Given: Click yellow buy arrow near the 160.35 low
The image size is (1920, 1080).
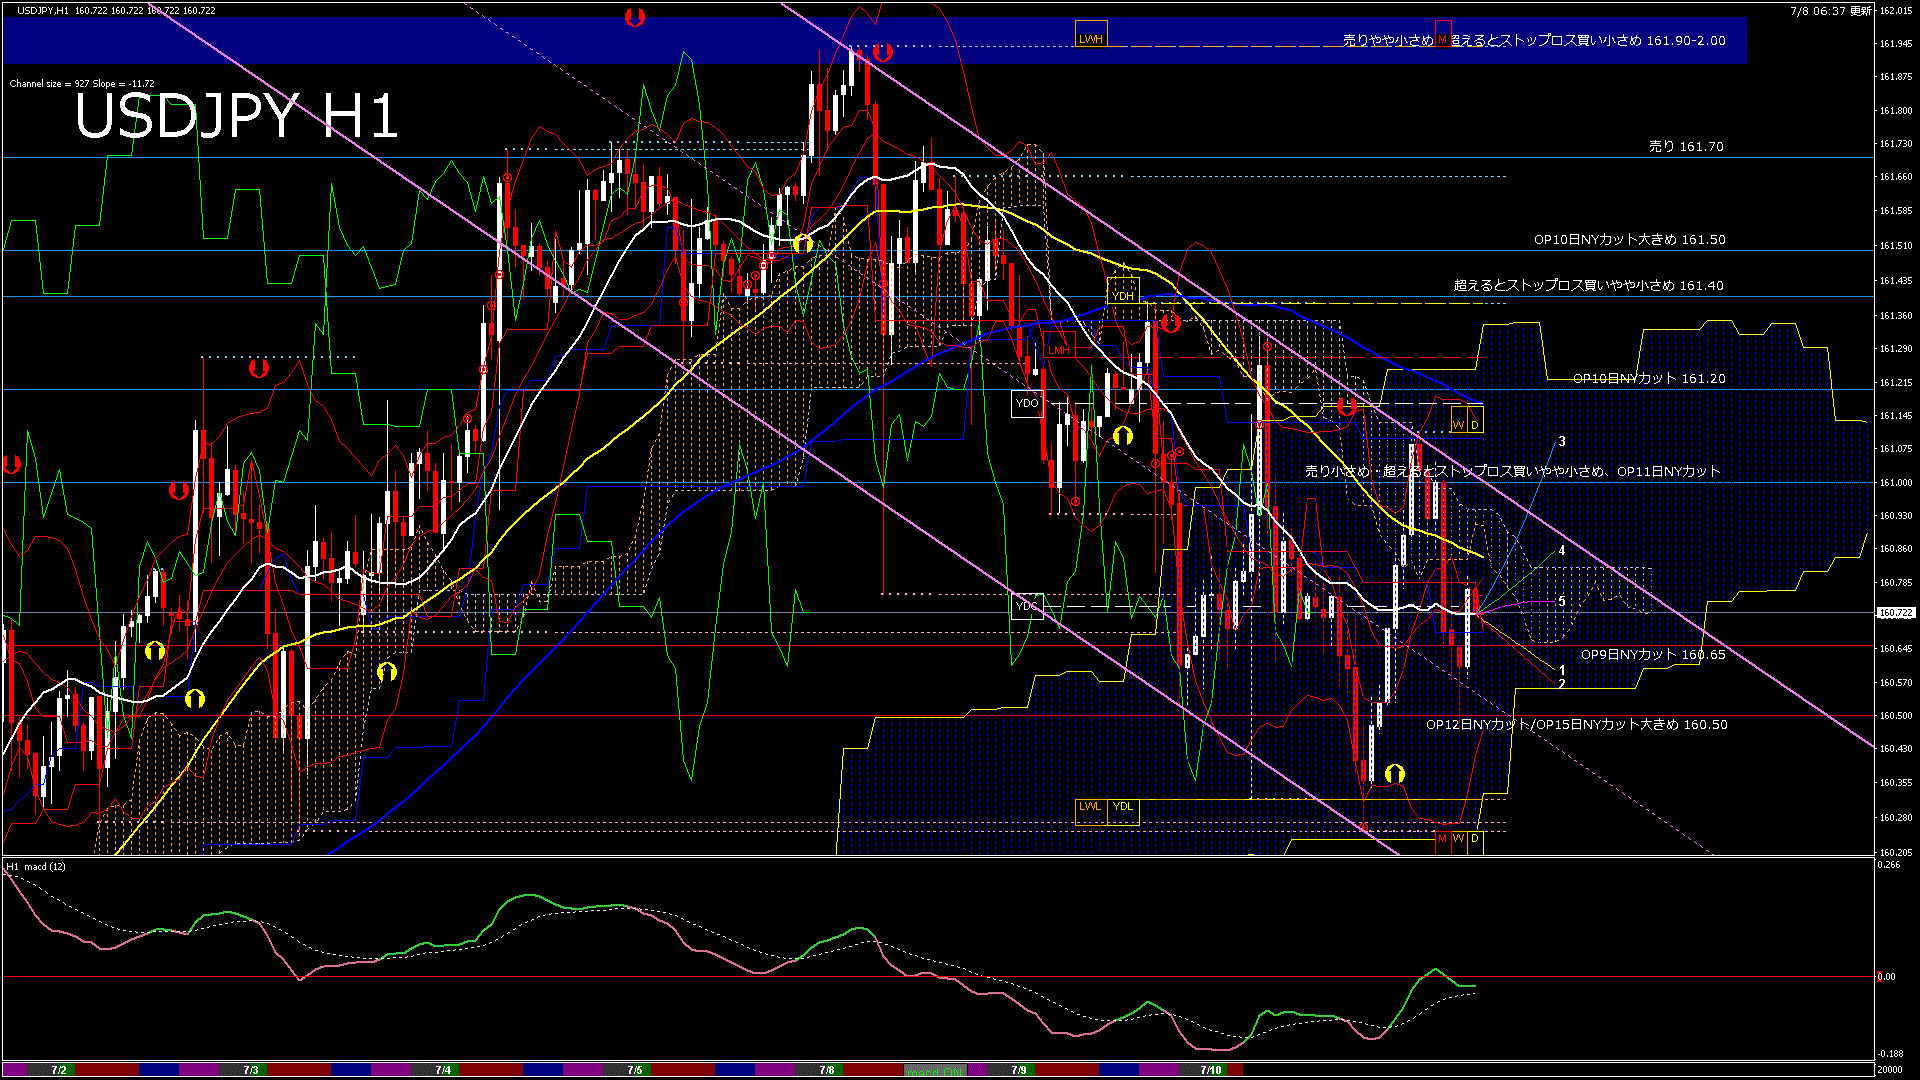Looking at the screenshot, I should 1395,773.
